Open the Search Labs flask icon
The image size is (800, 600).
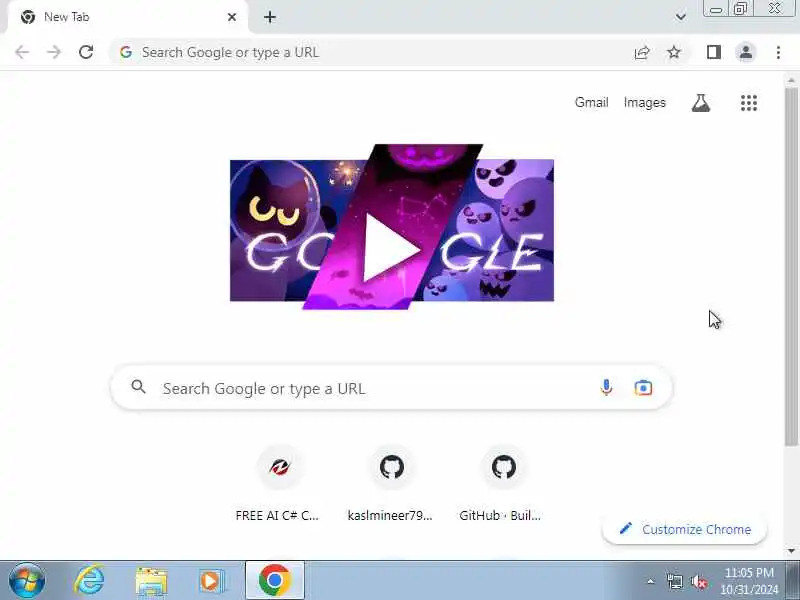point(701,103)
